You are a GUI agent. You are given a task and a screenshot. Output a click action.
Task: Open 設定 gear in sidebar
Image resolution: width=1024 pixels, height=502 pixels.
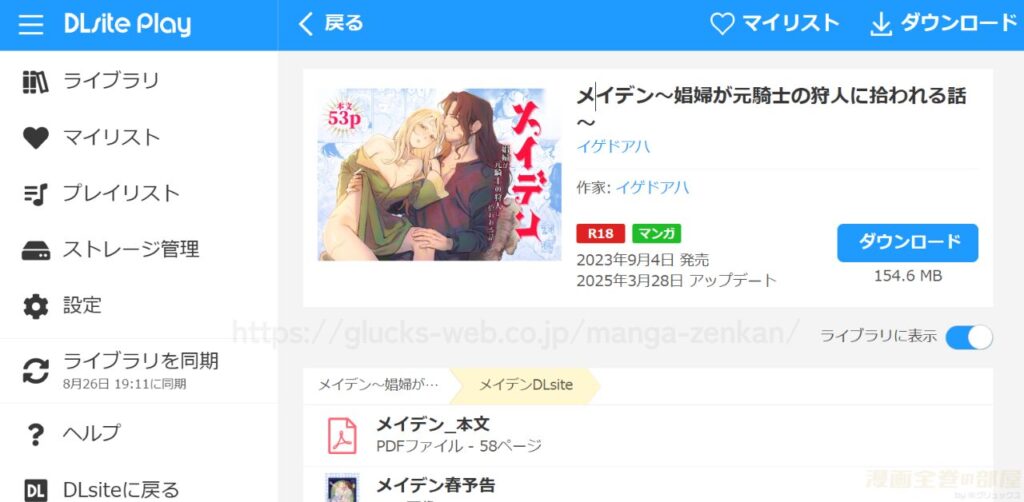tap(35, 306)
